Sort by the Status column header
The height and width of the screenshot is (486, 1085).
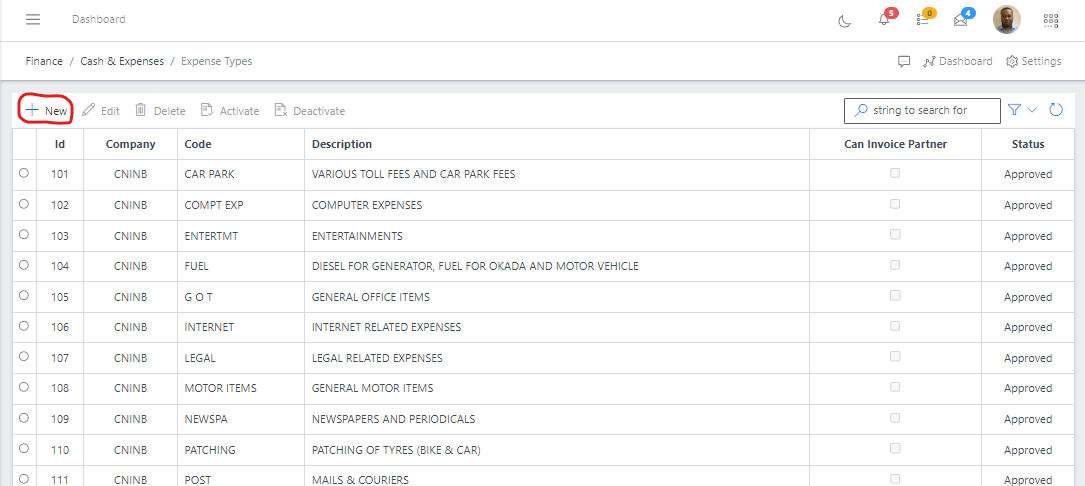[x=1028, y=144]
